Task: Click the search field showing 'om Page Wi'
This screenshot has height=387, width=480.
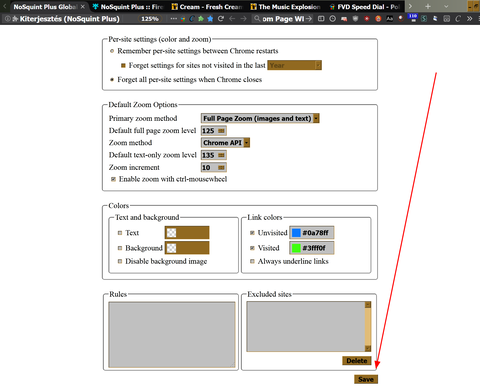Action: tap(283, 19)
